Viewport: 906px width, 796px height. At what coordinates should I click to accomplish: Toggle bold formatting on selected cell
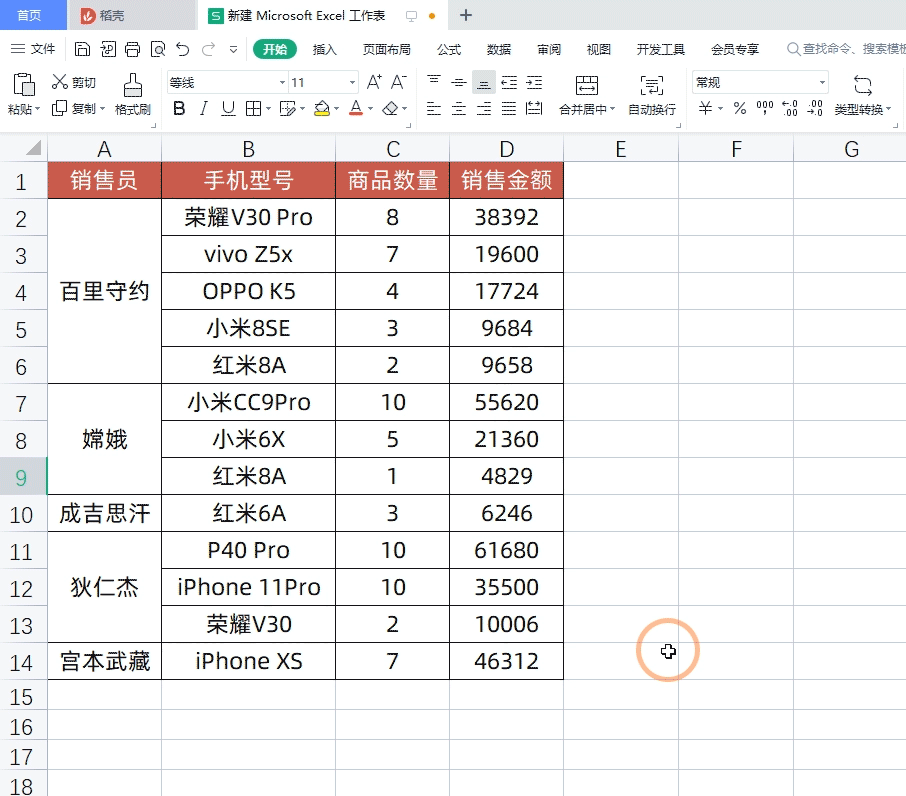(177, 108)
